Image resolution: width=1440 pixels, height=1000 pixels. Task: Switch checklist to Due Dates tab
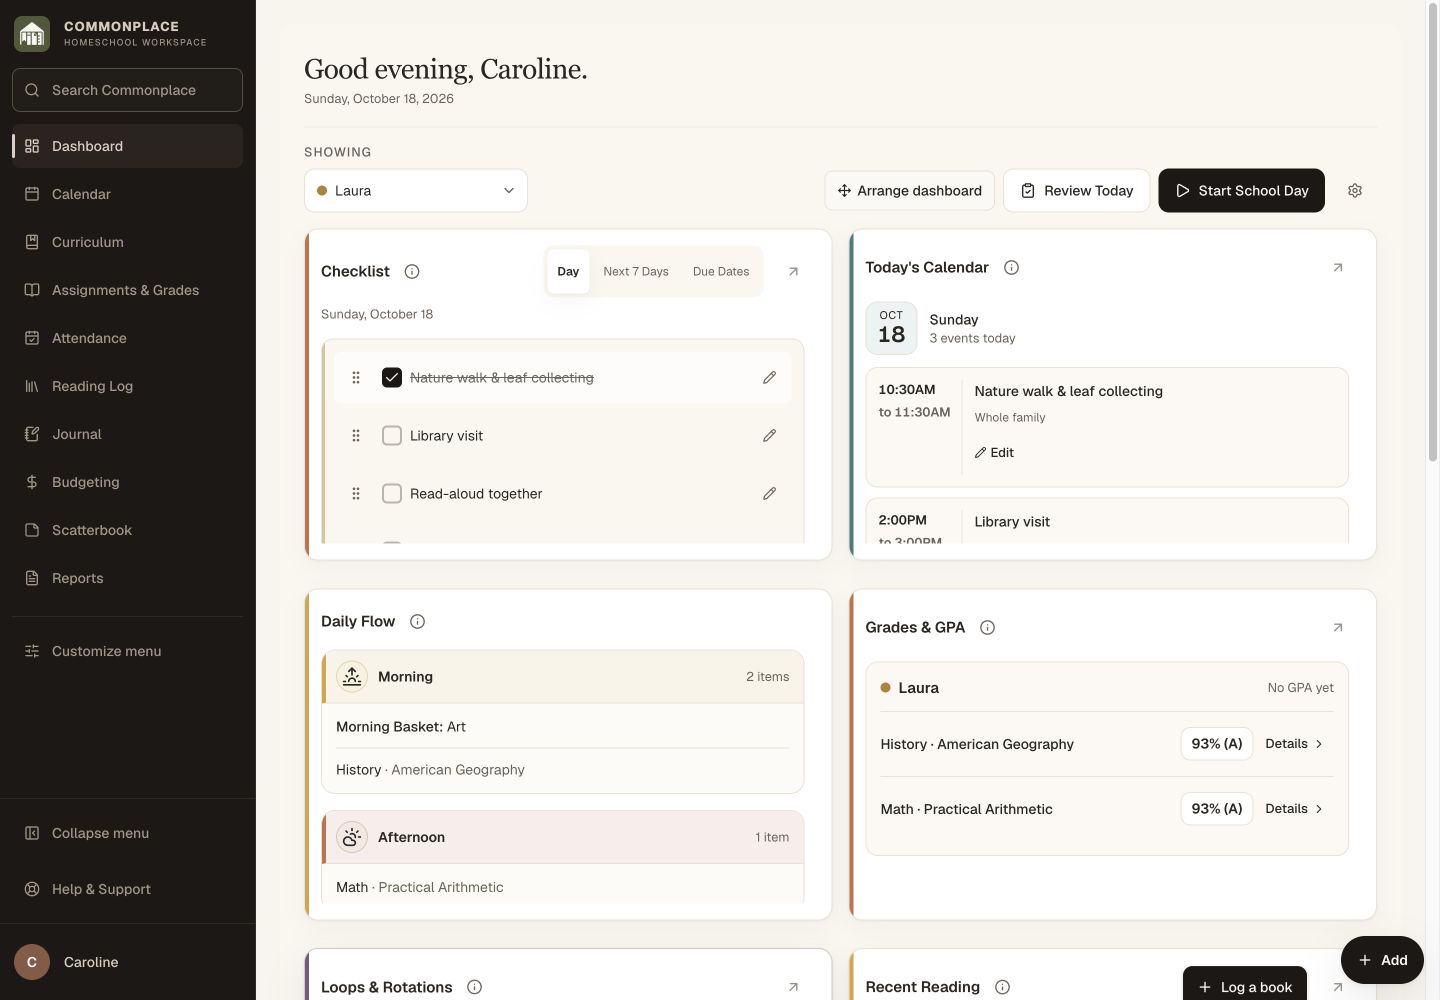721,271
